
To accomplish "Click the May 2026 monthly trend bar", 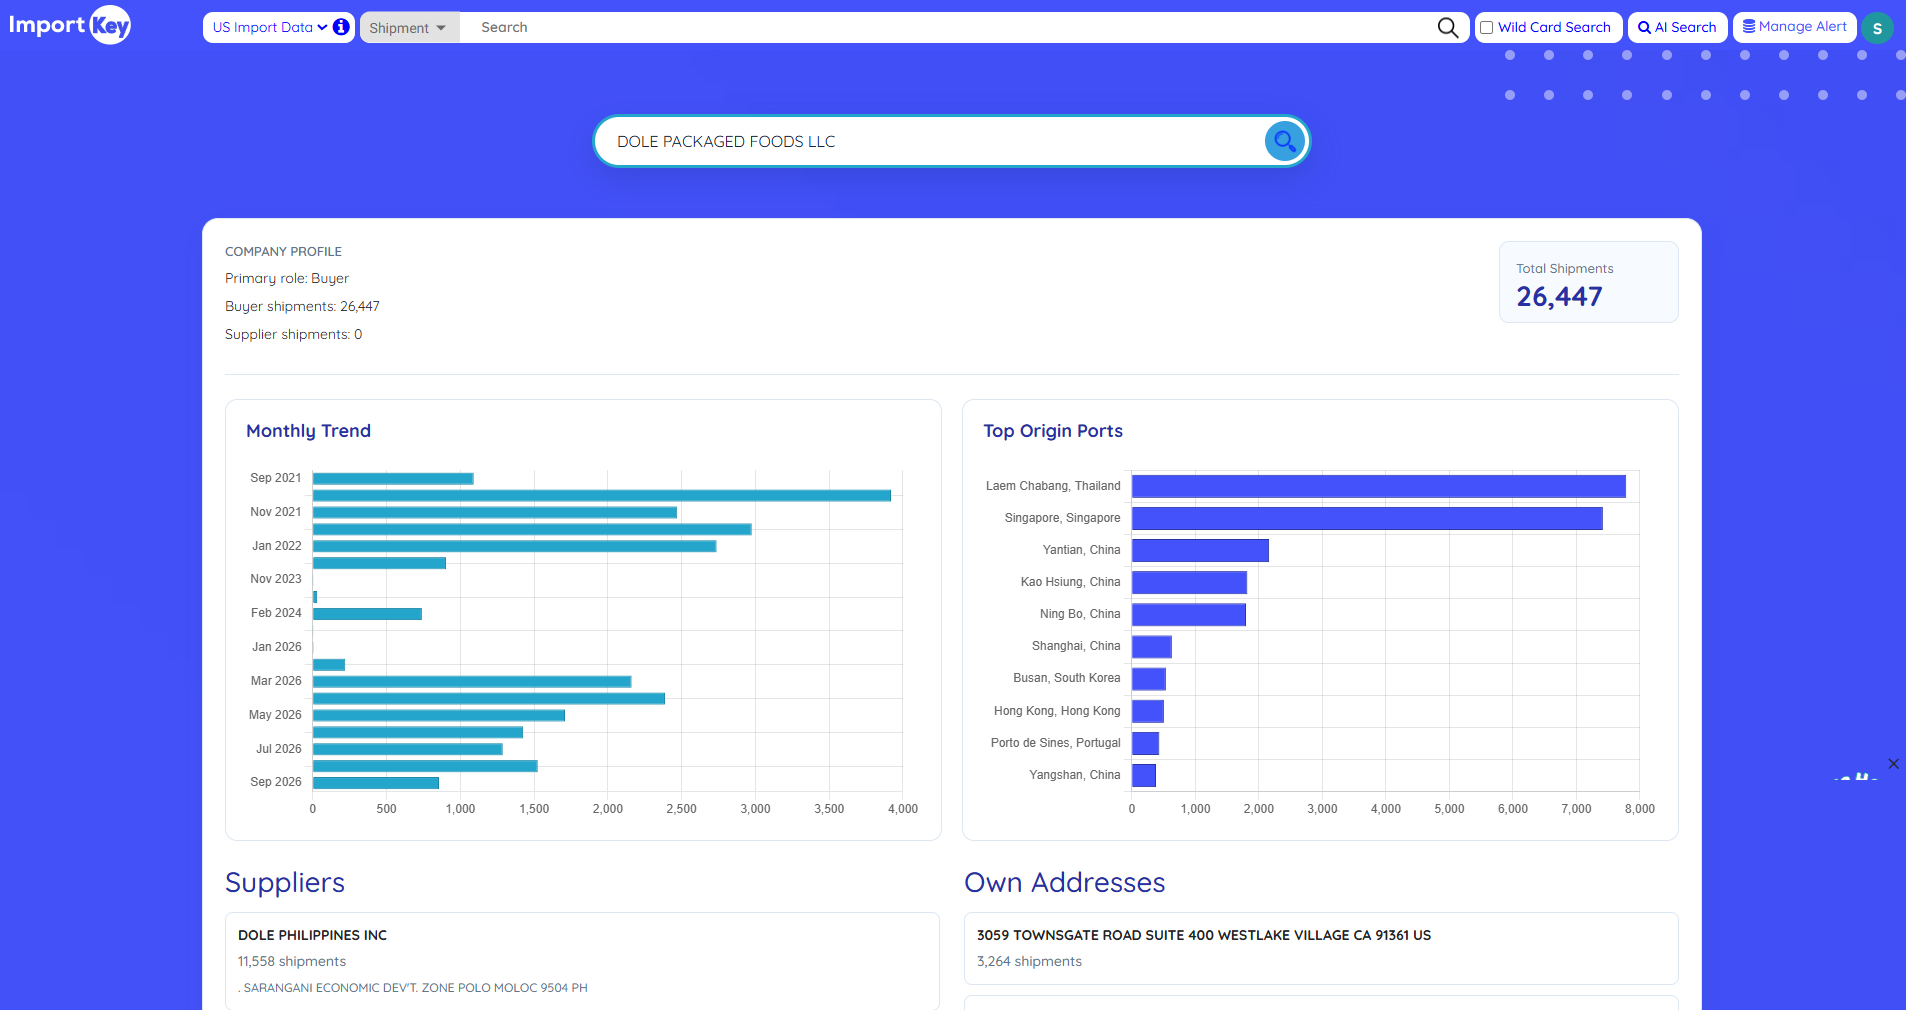I will (x=439, y=715).
